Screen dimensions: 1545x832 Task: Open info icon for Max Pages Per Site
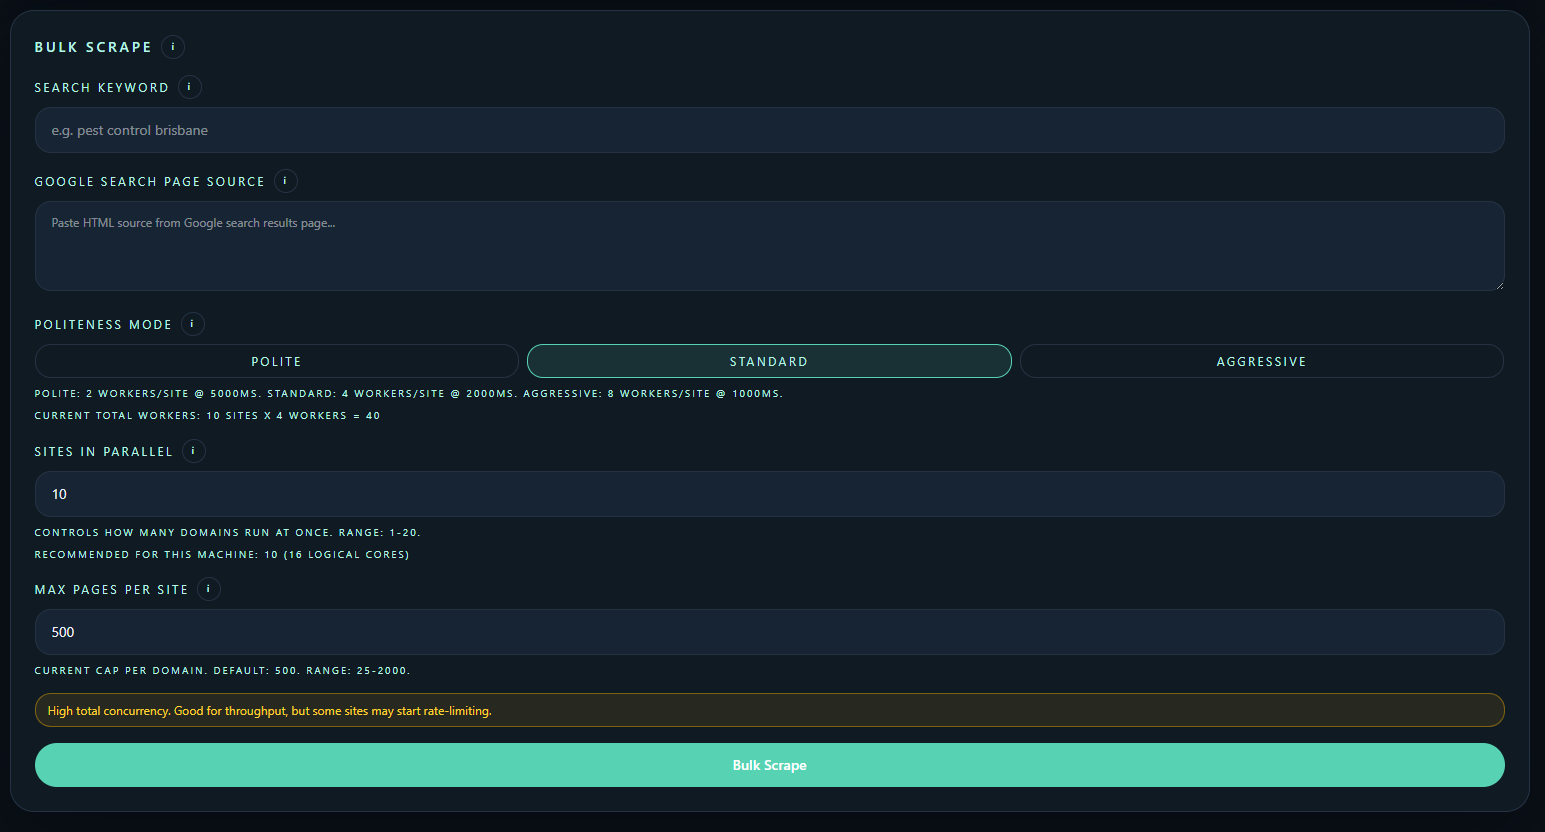coord(209,589)
